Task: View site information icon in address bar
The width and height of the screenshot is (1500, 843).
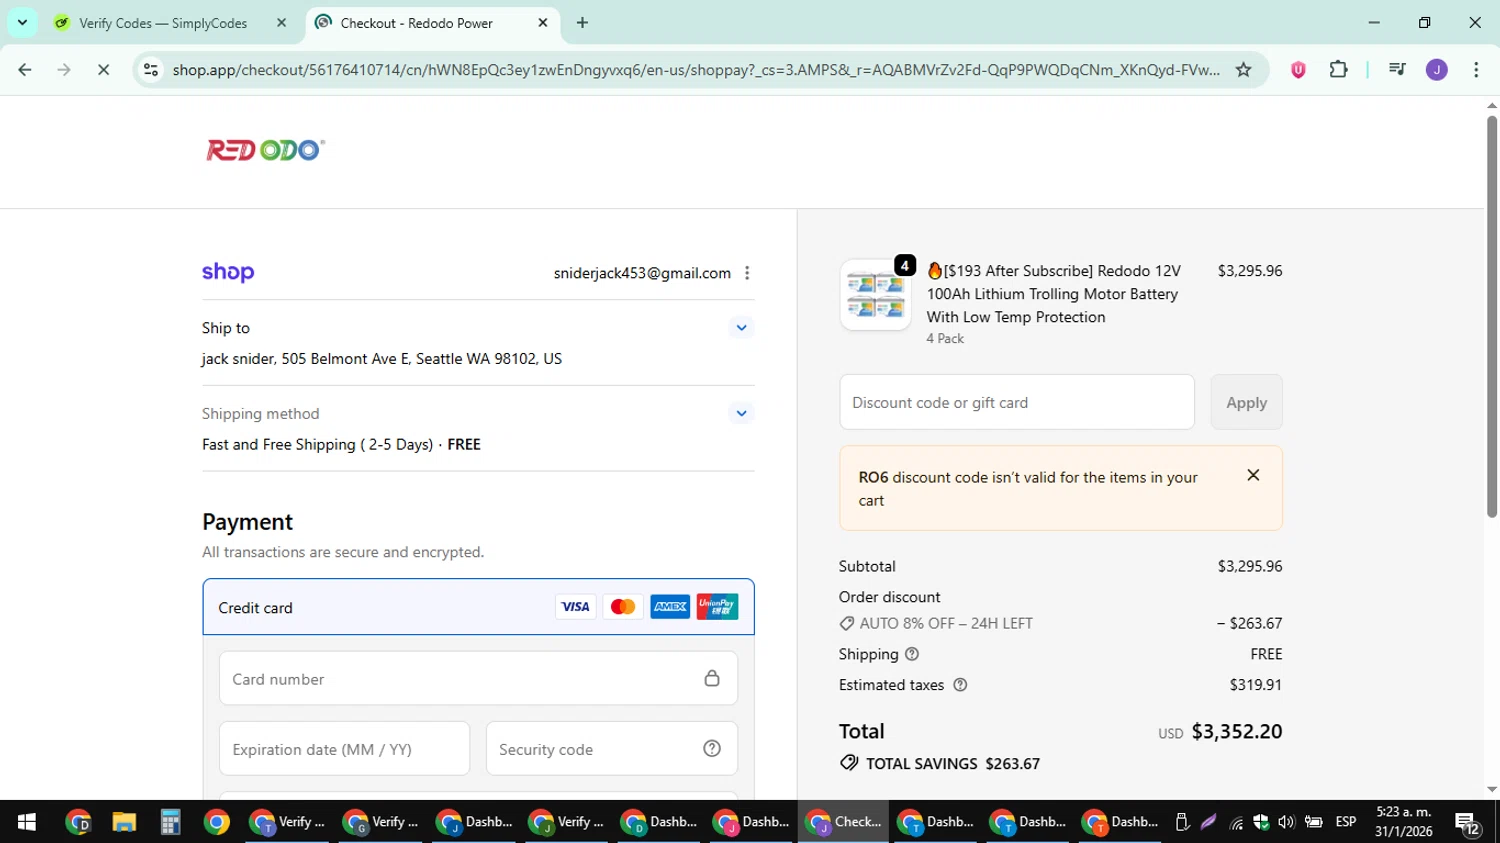Action: coord(151,70)
